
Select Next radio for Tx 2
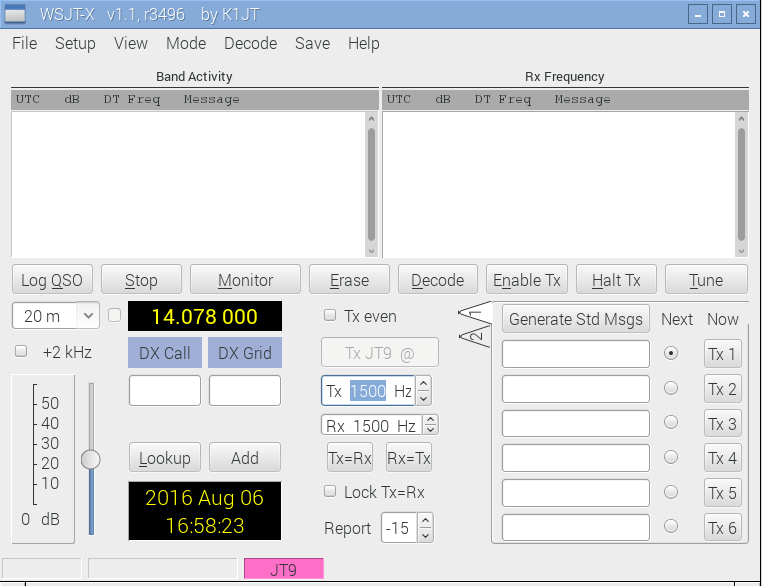point(671,388)
